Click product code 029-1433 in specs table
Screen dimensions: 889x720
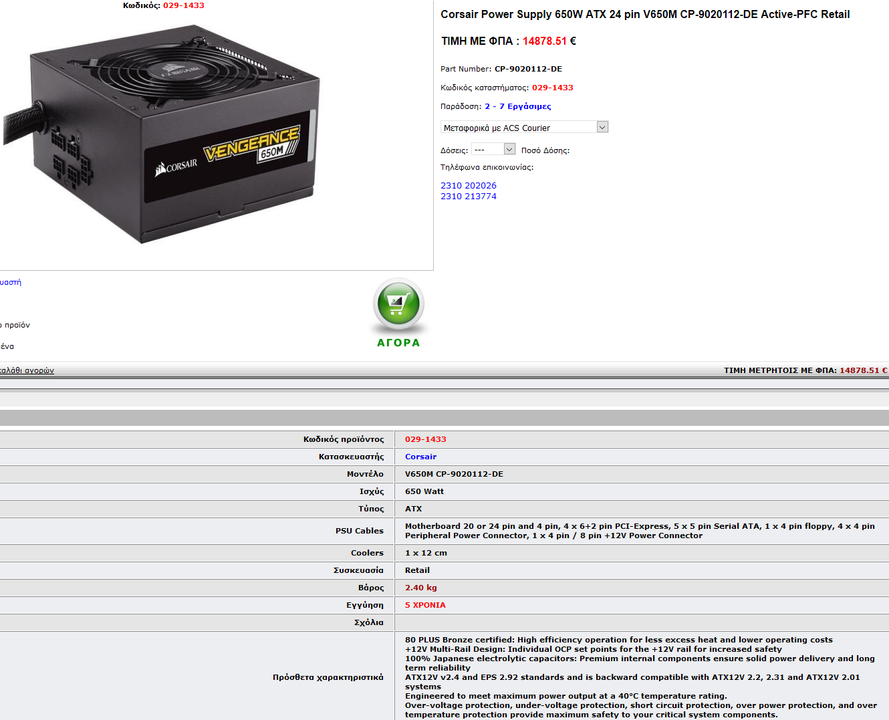pyautogui.click(x=426, y=439)
